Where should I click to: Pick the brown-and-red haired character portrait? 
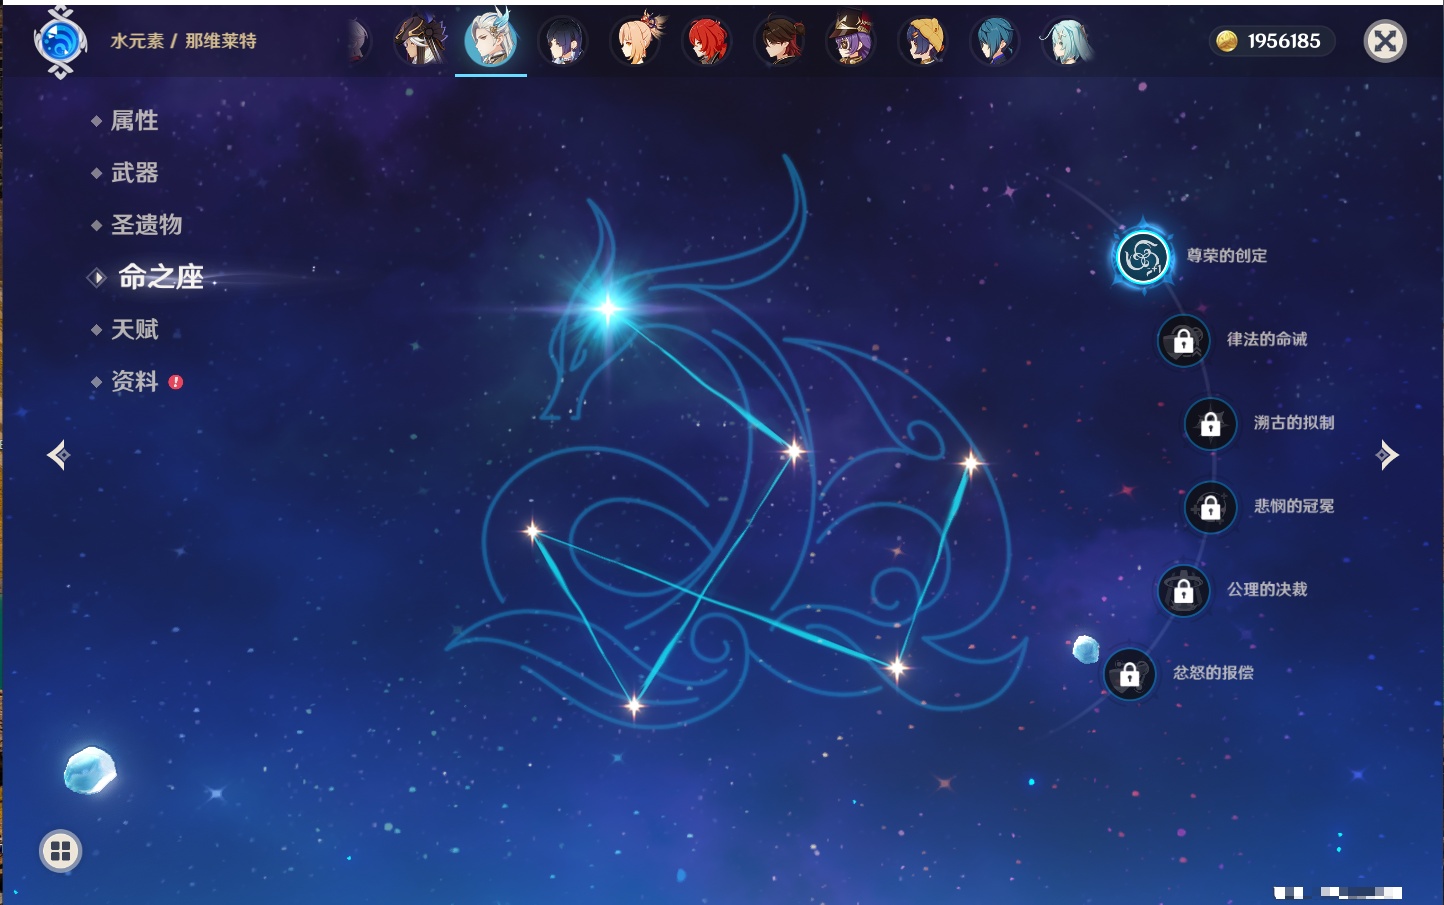[779, 42]
